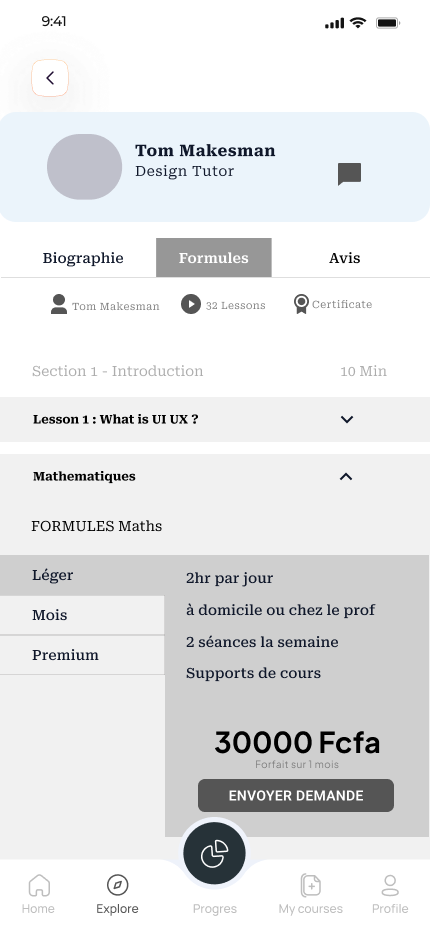Switch to the Biographie tab
The width and height of the screenshot is (430, 932).
point(83,258)
